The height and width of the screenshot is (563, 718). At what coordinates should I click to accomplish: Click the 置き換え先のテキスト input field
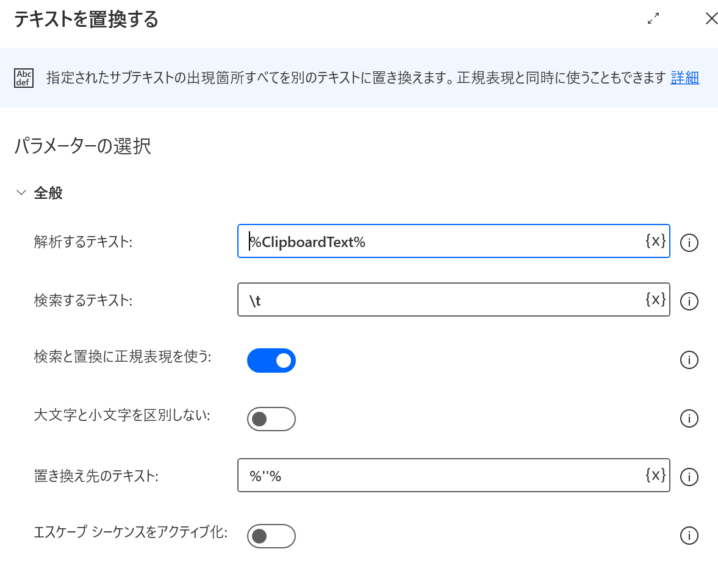point(453,476)
